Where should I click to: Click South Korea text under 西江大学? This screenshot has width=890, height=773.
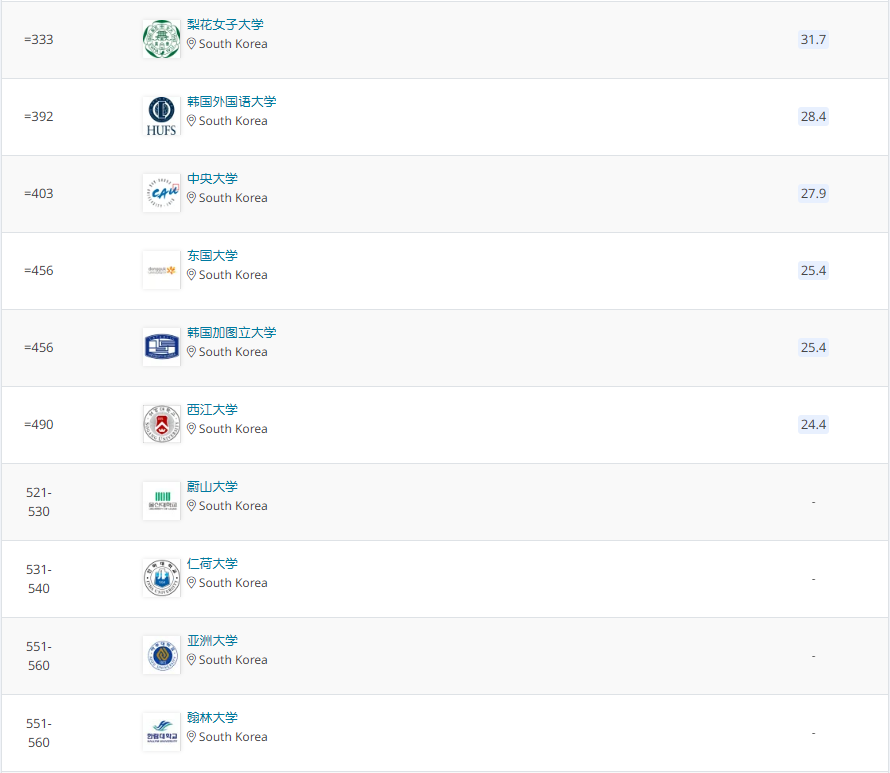click(233, 428)
